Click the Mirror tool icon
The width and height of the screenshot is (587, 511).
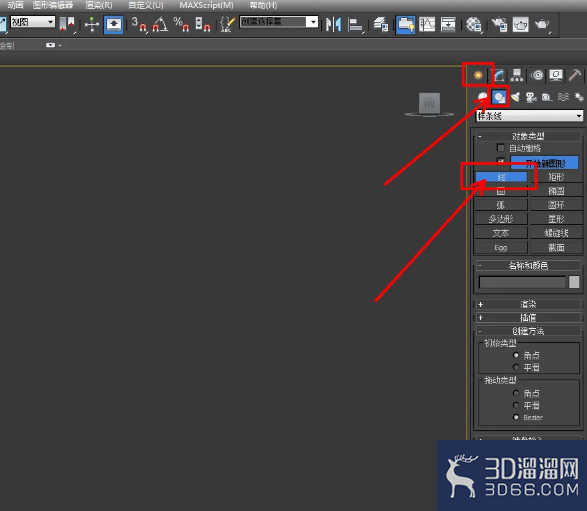tap(333, 25)
